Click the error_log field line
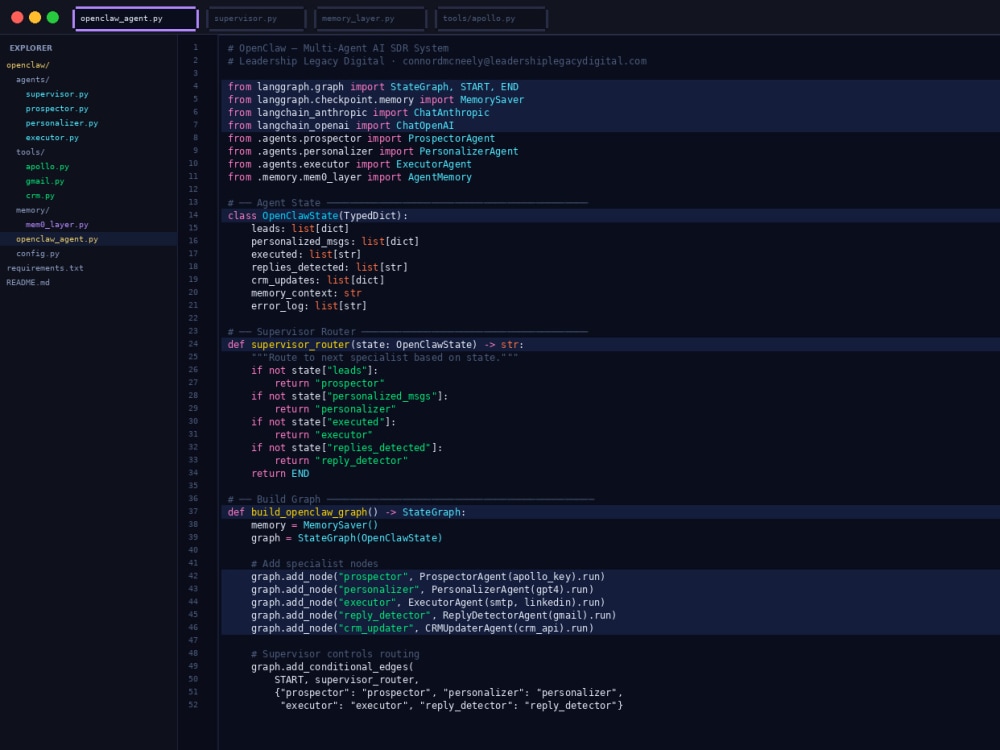 (x=309, y=306)
